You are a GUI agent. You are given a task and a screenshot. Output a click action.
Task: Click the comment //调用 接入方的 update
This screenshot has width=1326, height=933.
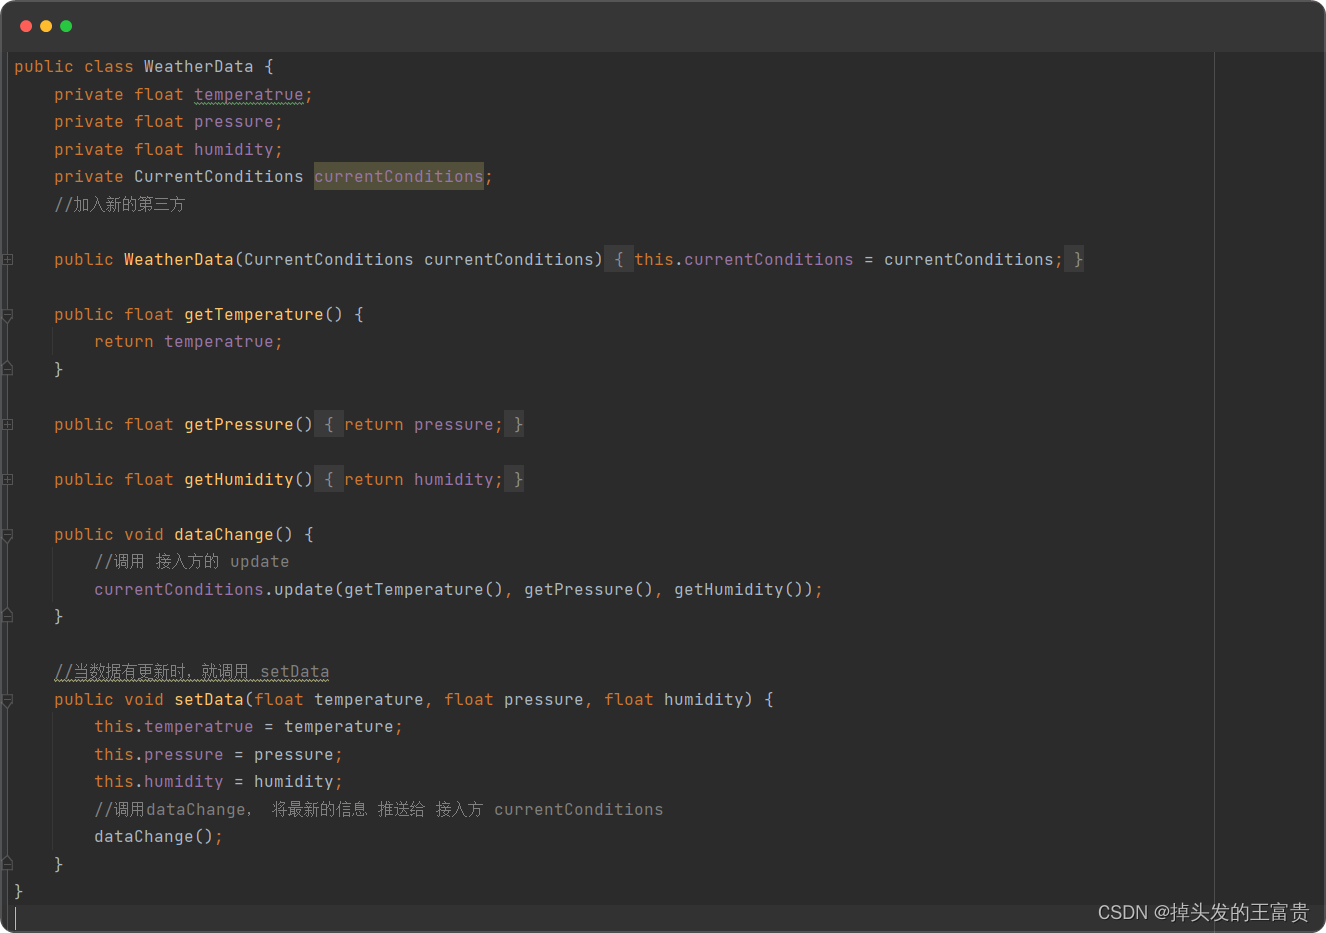coord(192,562)
